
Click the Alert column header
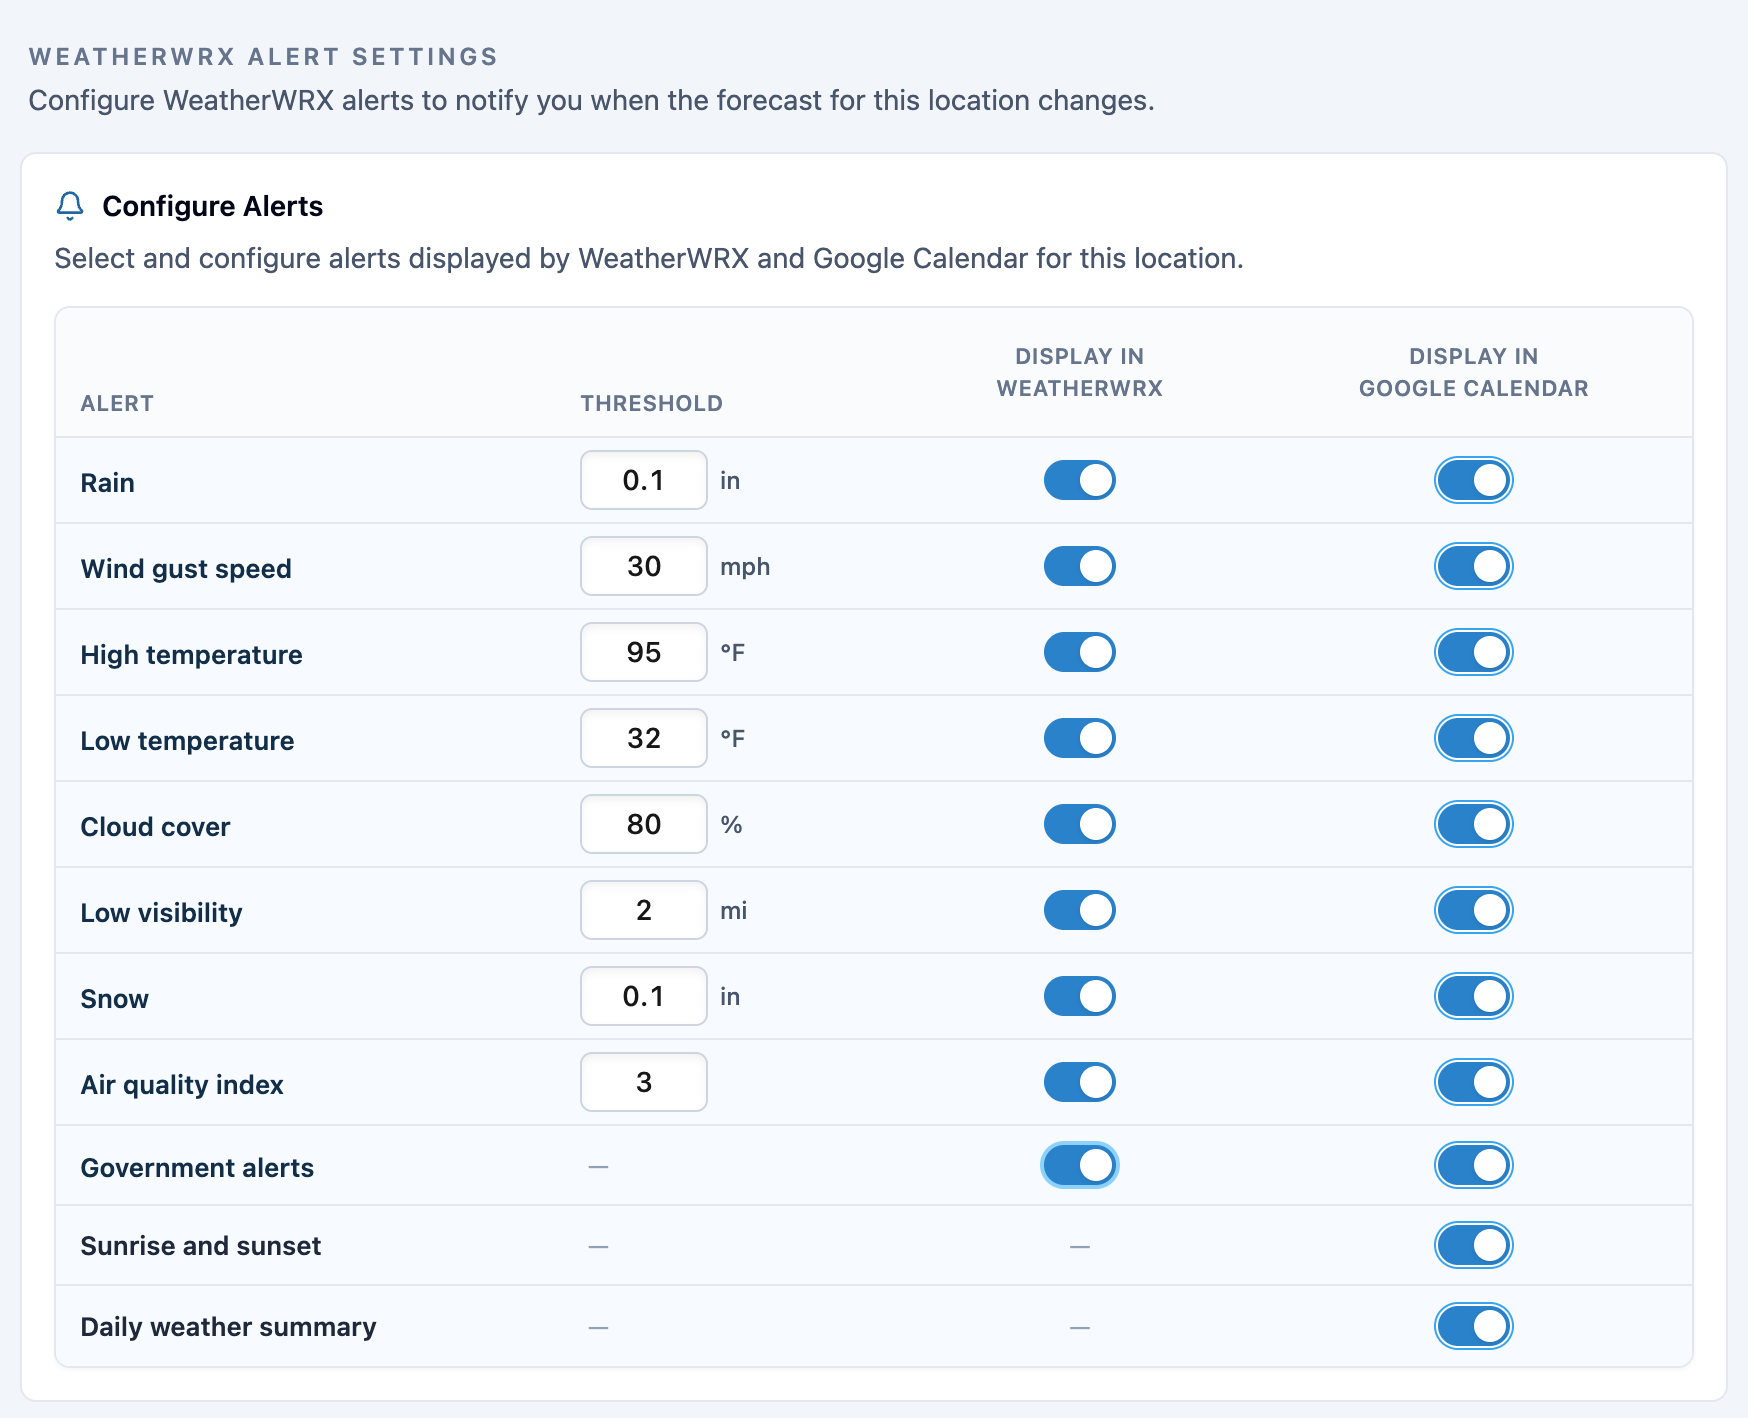point(117,403)
